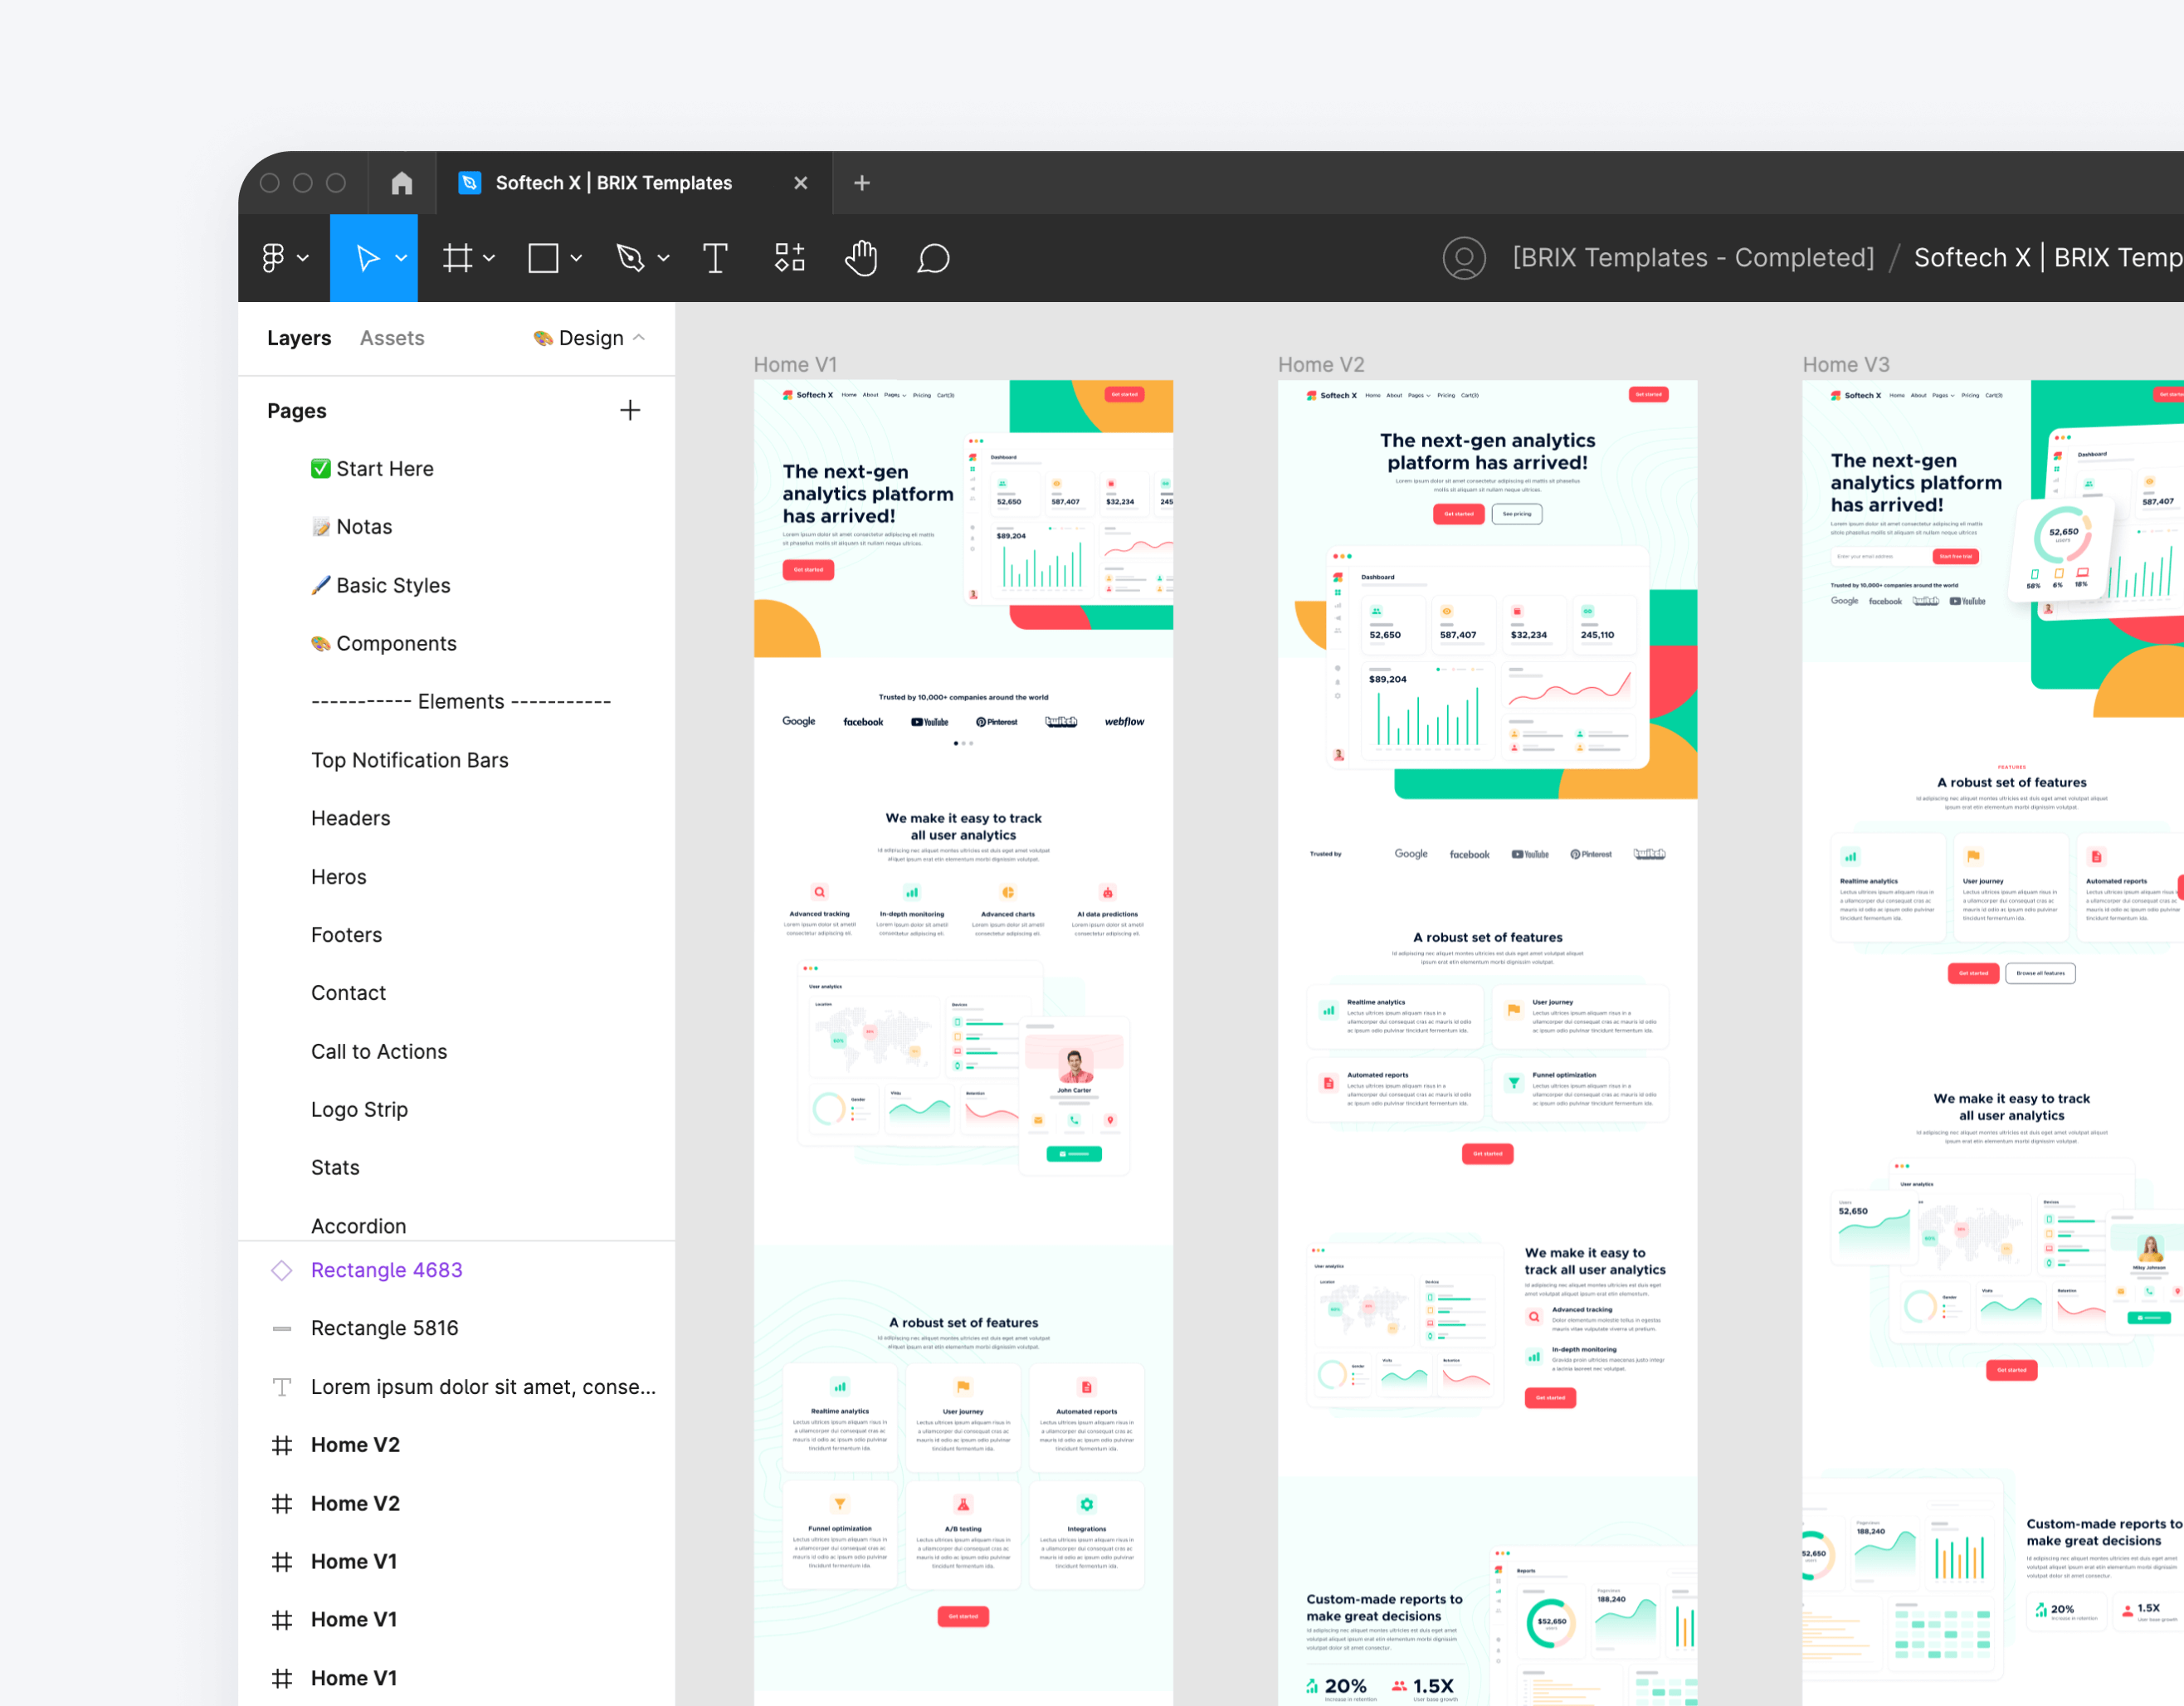This screenshot has height=1706, width=2184.
Task: Collapse the Design panel with its chevron
Action: point(640,337)
